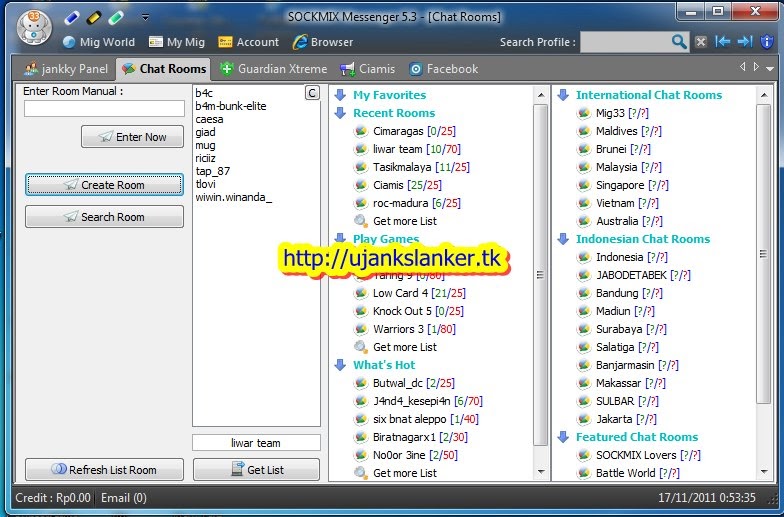Switch to the Guardian Xtreme tab
Image resolution: width=784 pixels, height=517 pixels.
274,69
